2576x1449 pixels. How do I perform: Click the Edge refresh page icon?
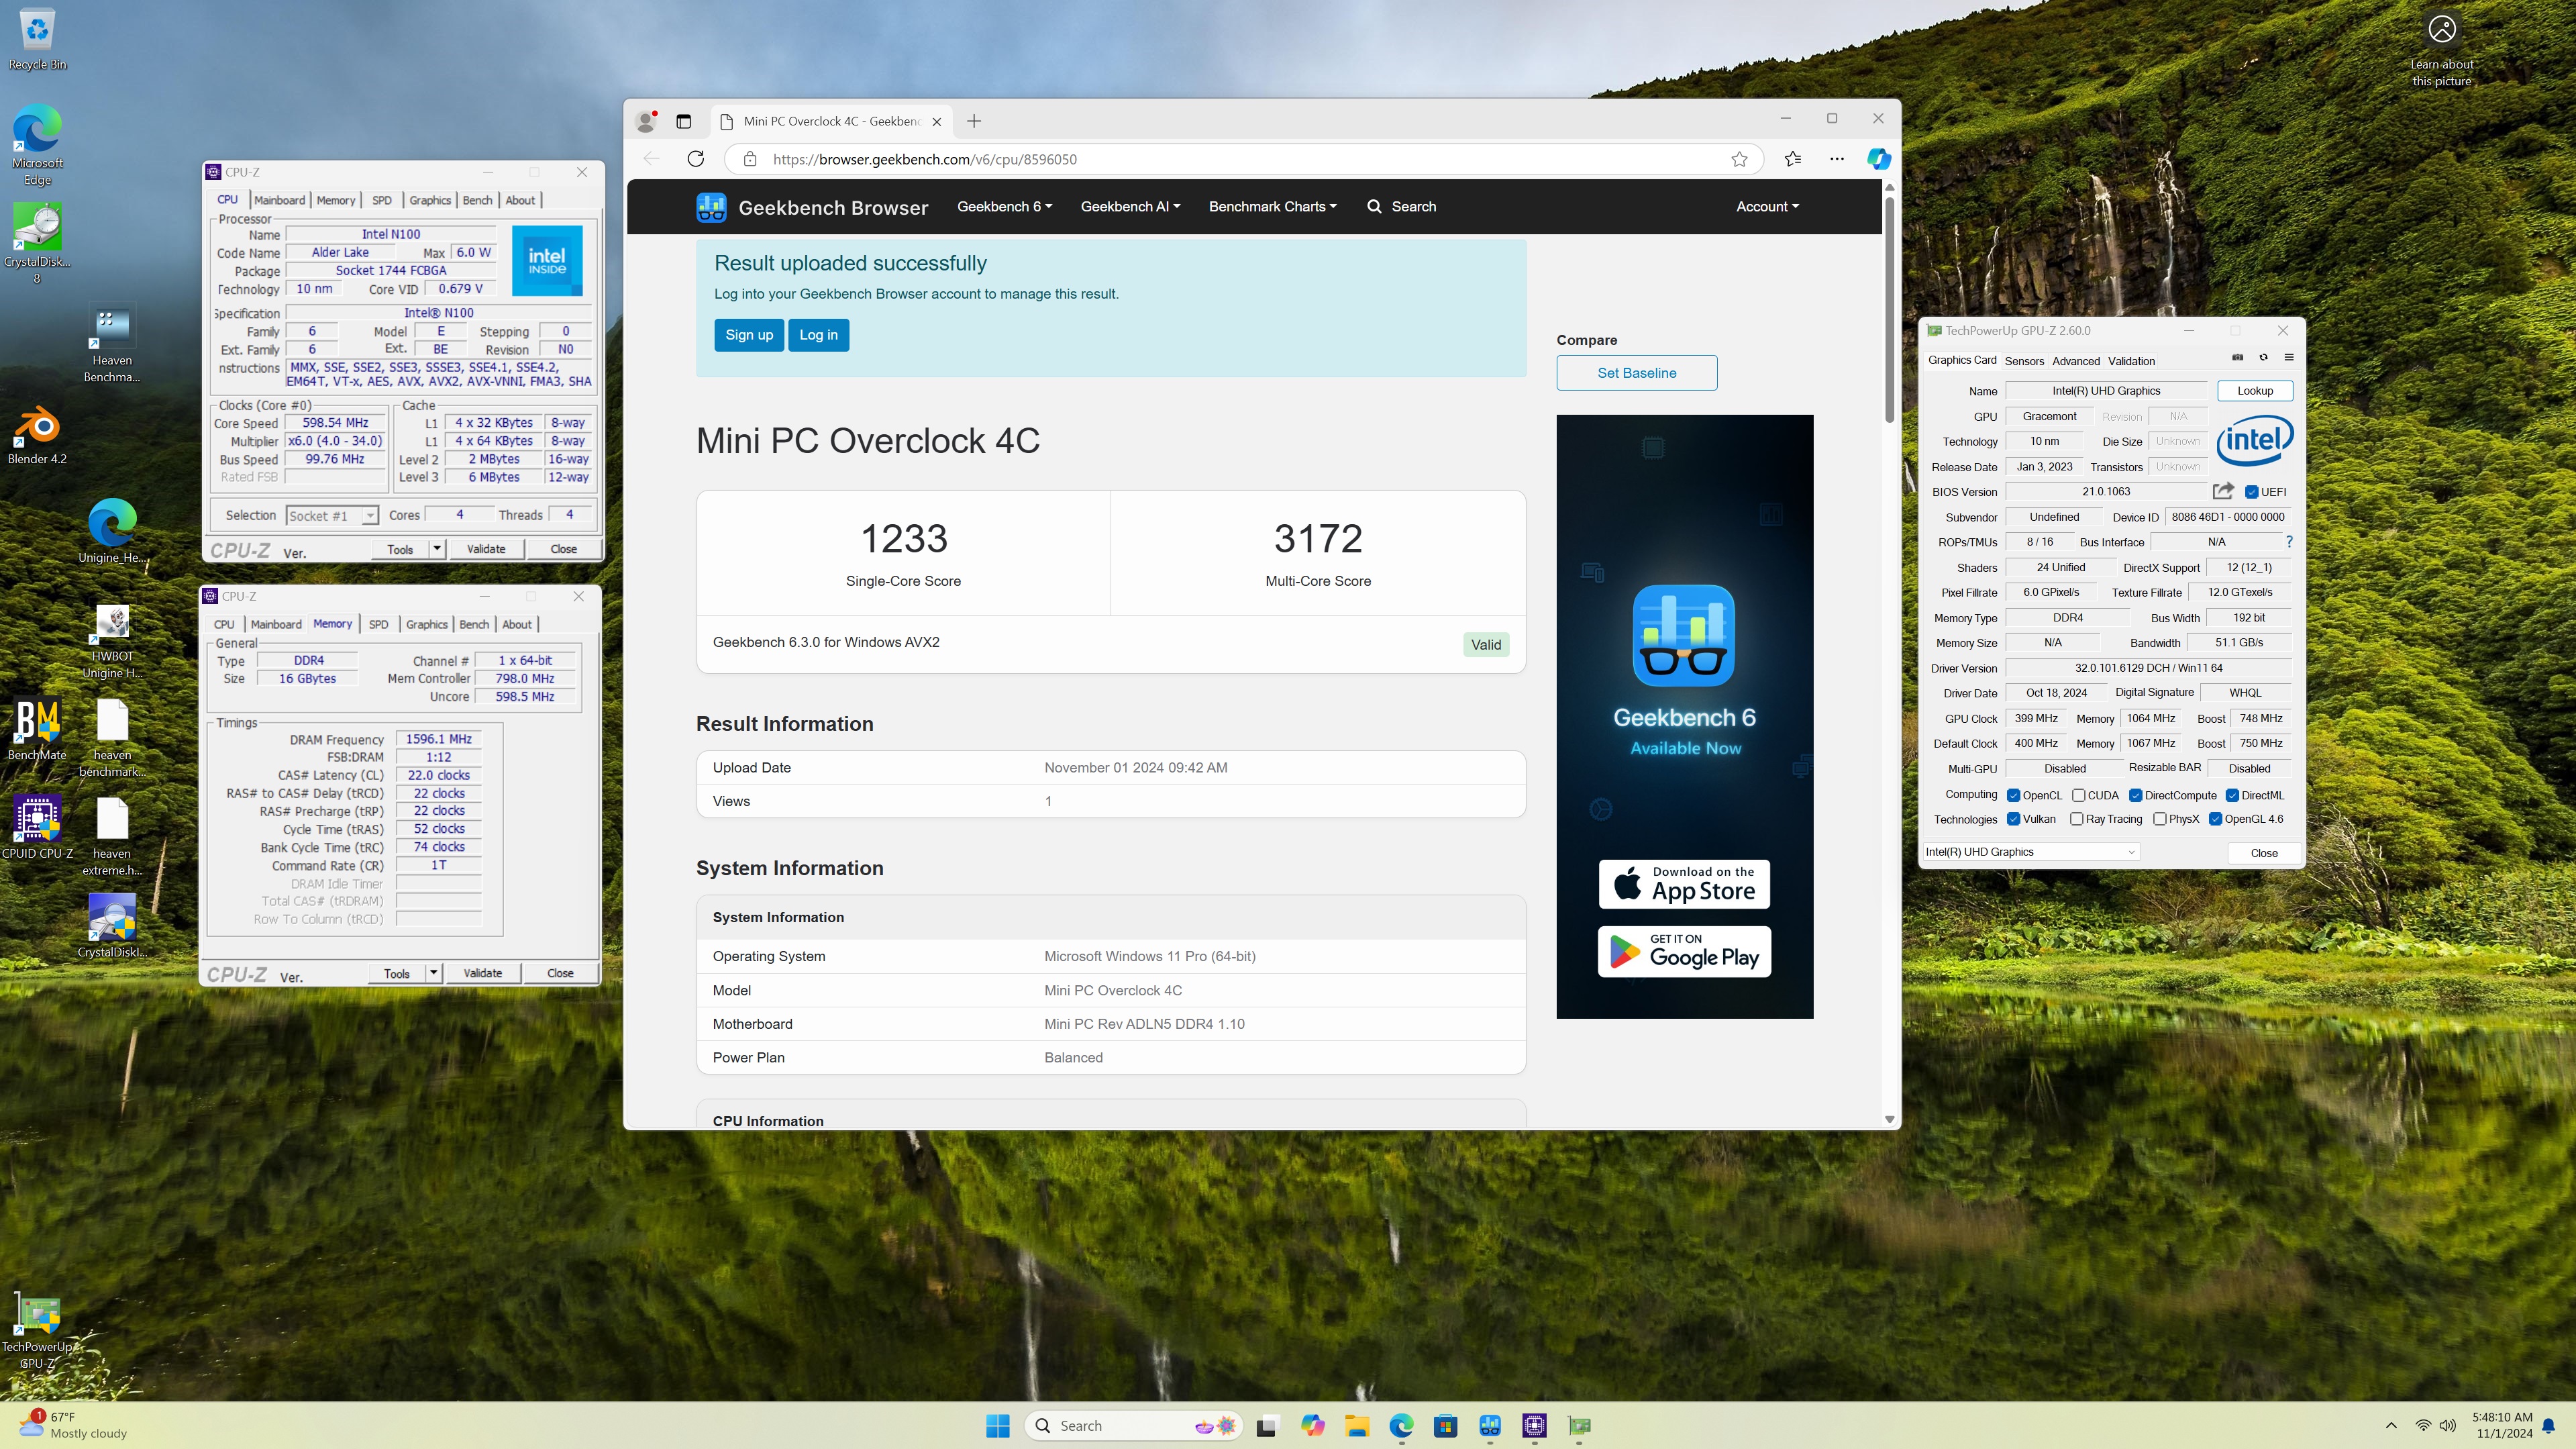click(696, 159)
